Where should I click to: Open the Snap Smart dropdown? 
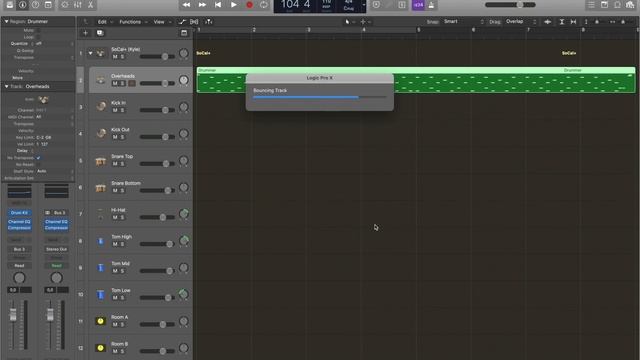(464, 22)
